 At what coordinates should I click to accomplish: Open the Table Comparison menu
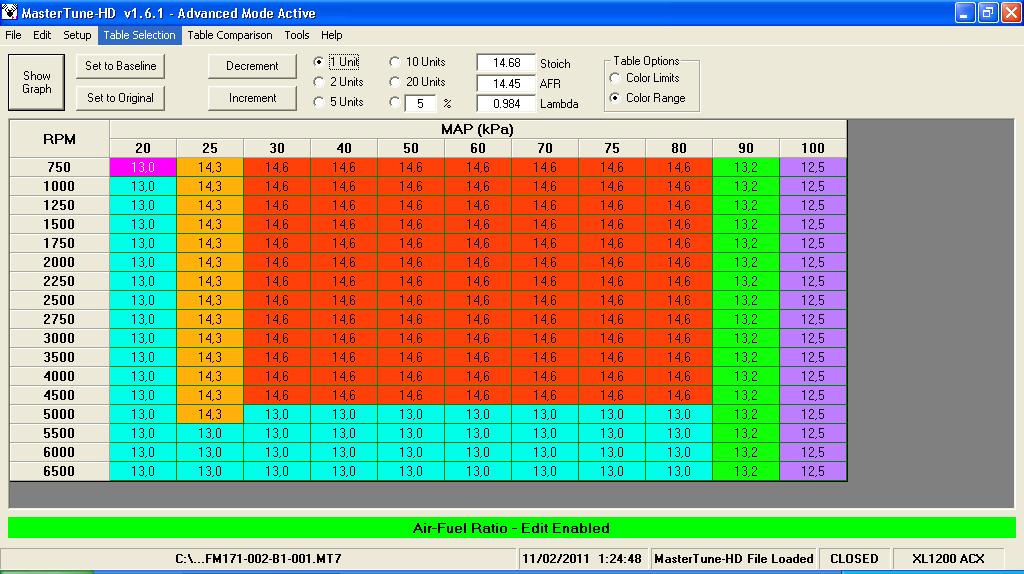(230, 35)
